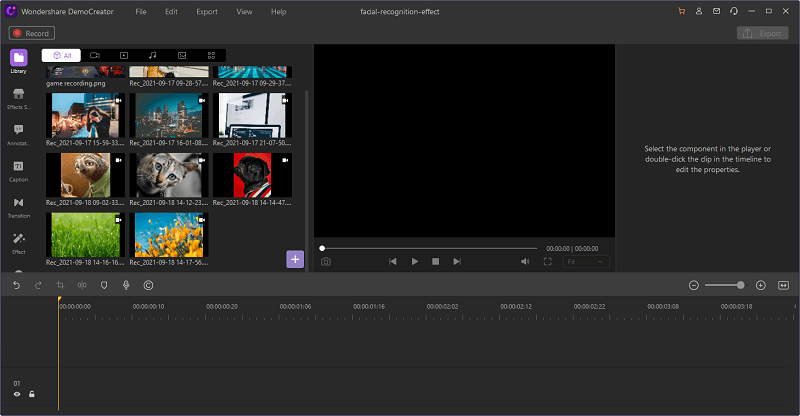Open the user account icon

click(699, 11)
